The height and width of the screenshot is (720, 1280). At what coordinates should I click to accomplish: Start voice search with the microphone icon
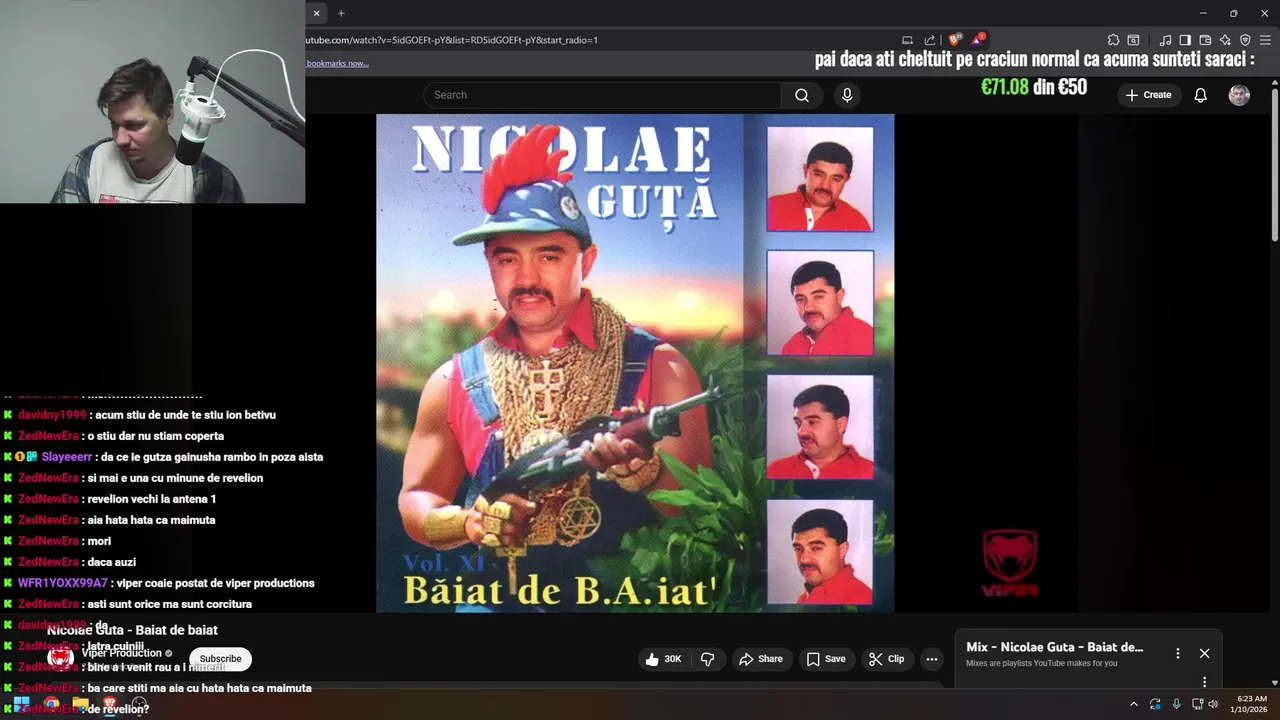[x=847, y=95]
